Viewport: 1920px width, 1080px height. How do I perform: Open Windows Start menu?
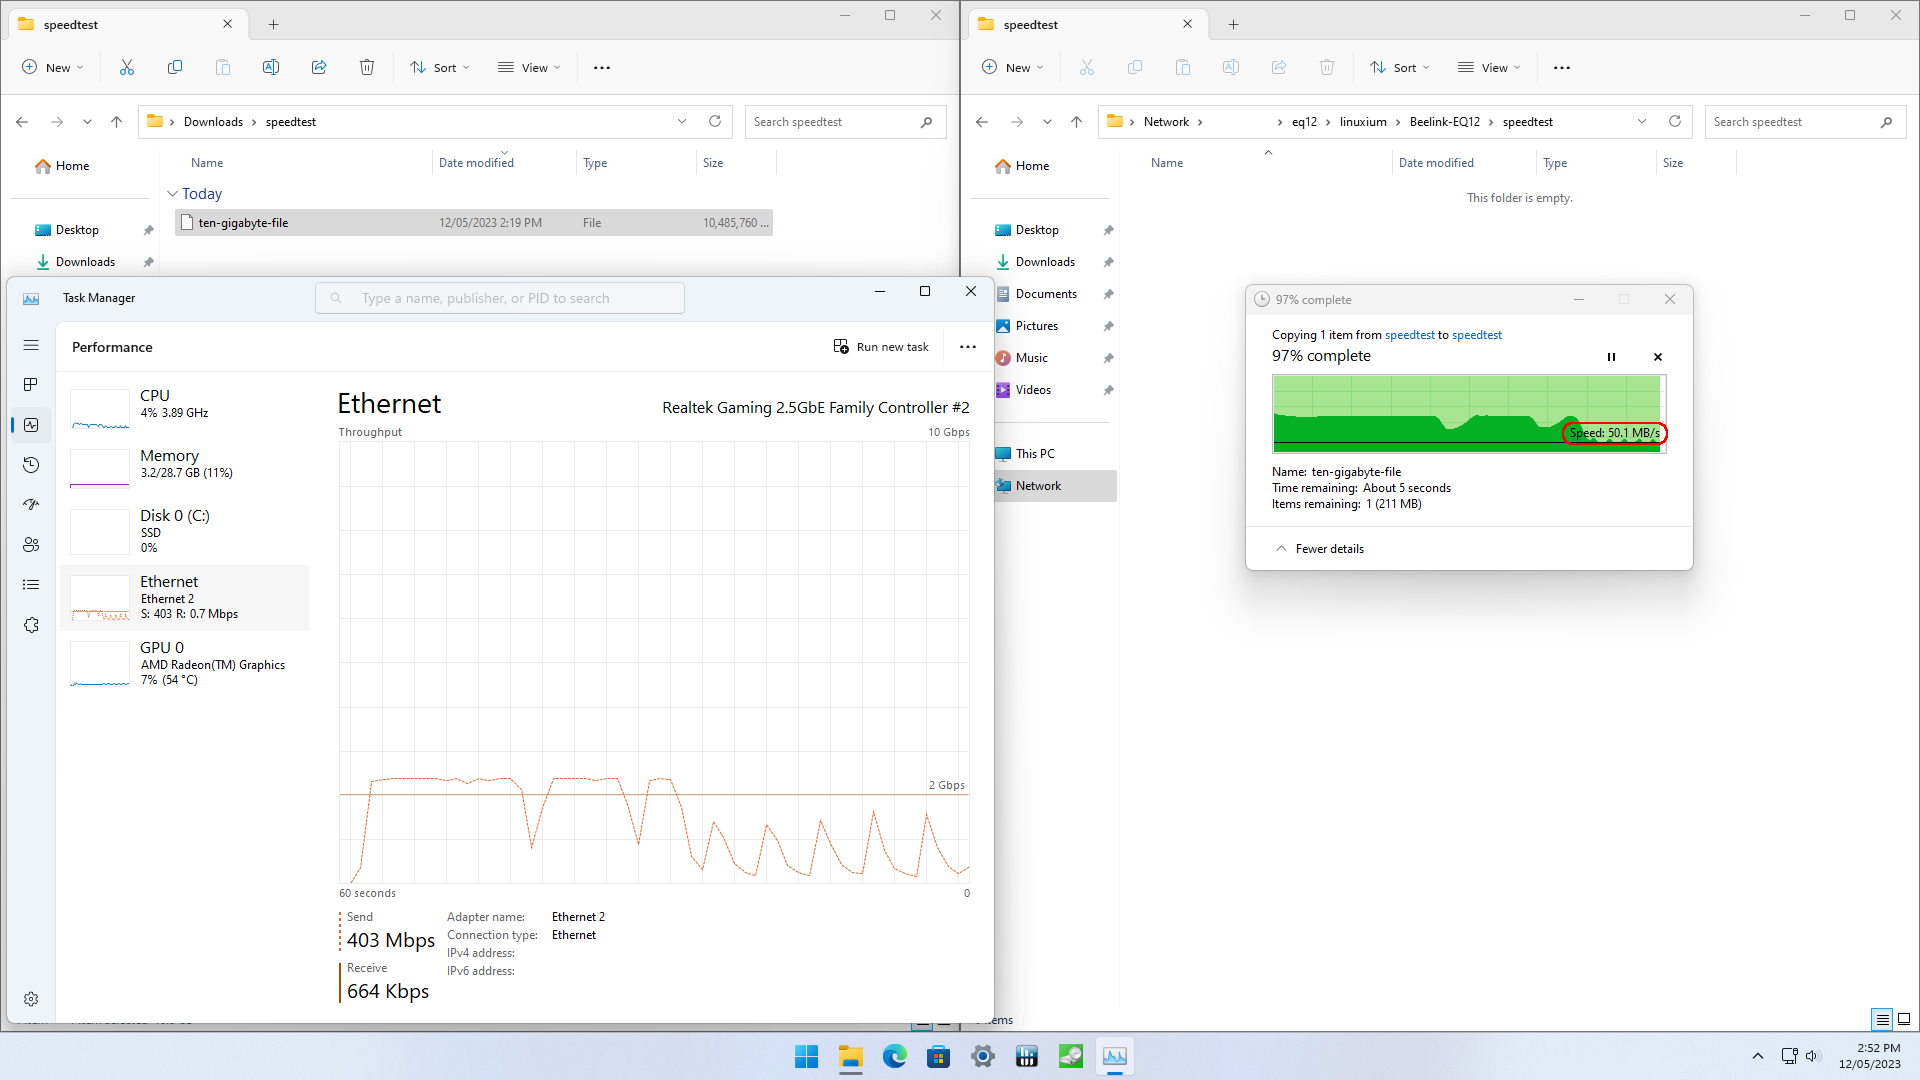point(806,1056)
